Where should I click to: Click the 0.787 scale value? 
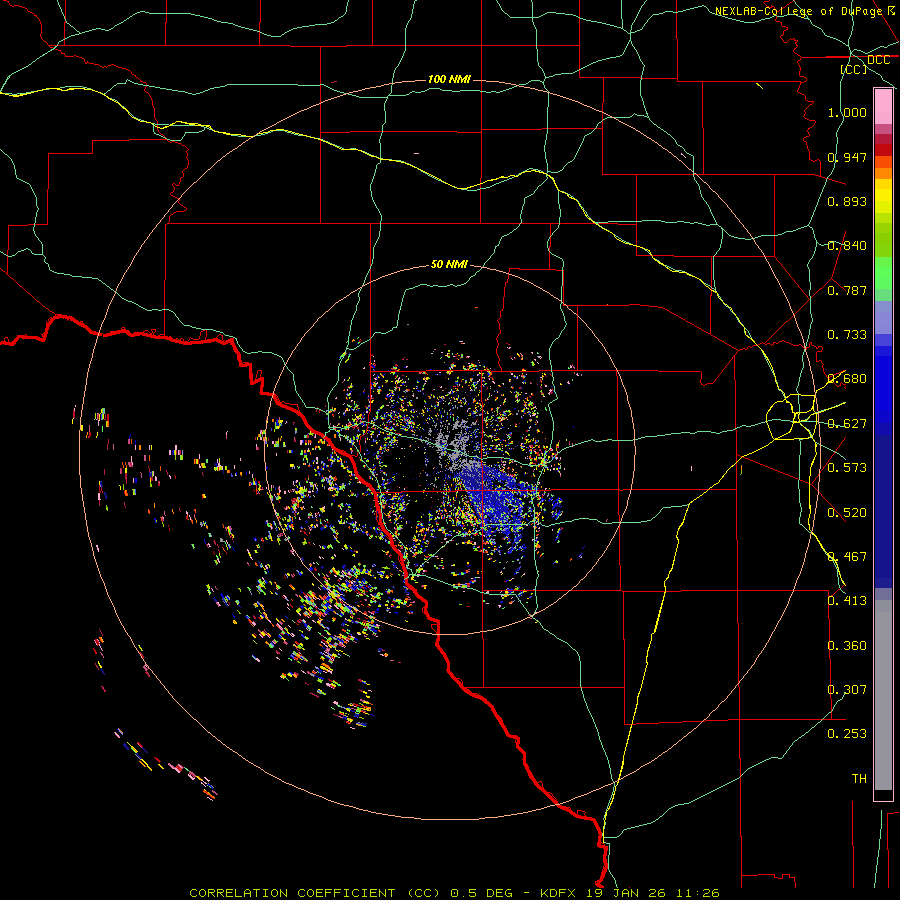(847, 290)
